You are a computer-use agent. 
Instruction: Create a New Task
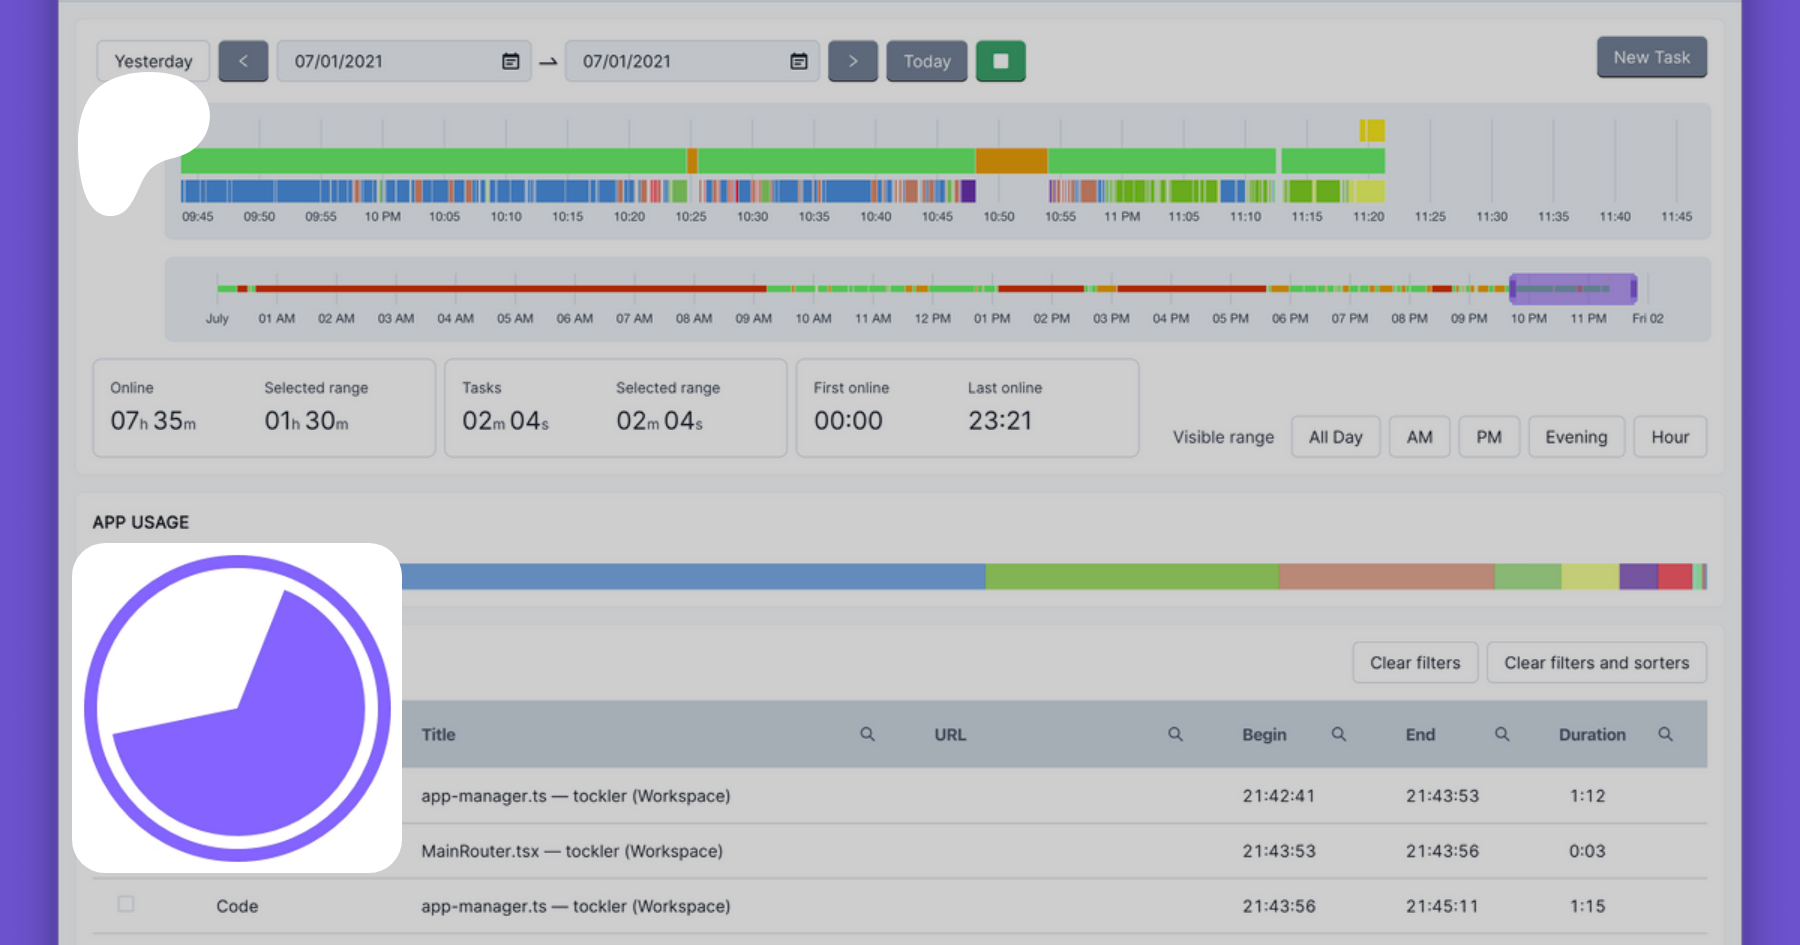pos(1651,58)
